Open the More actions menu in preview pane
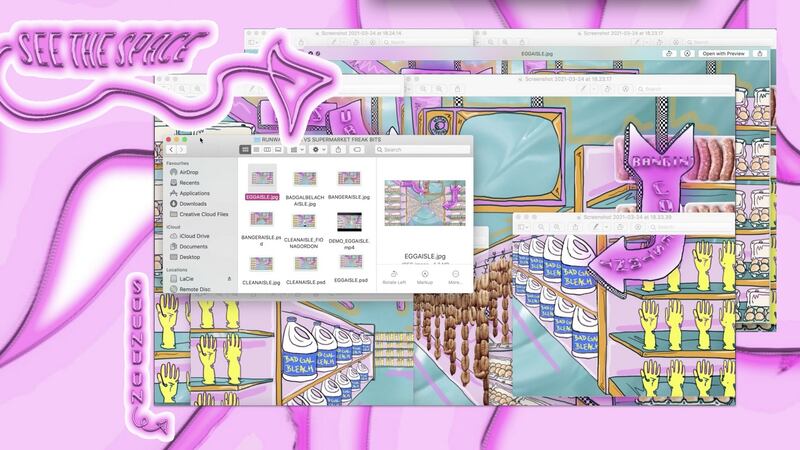Viewport: 800px width, 450px height. [455, 276]
